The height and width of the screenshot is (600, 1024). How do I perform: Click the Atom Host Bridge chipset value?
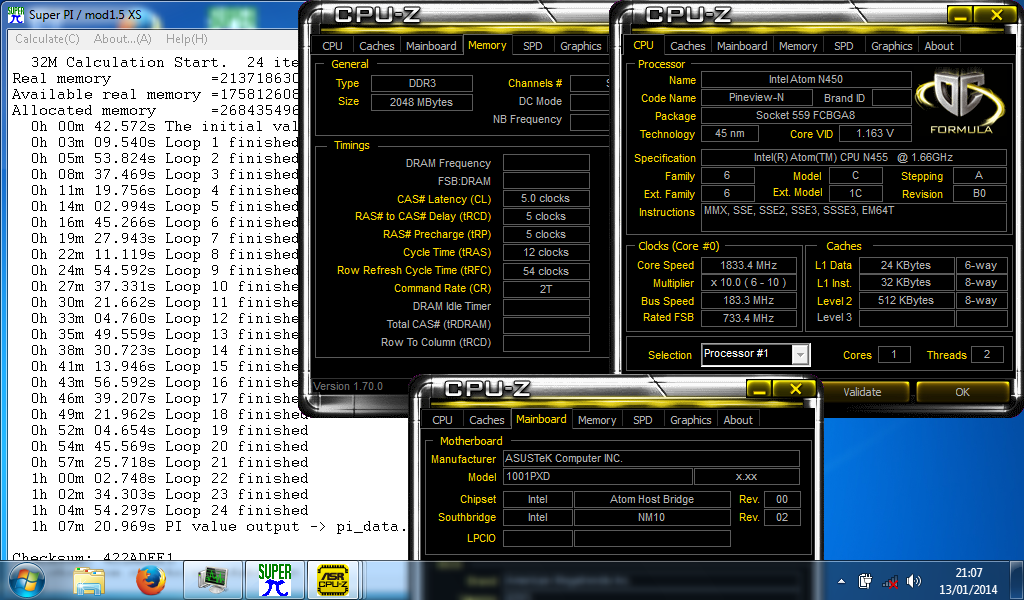click(652, 499)
